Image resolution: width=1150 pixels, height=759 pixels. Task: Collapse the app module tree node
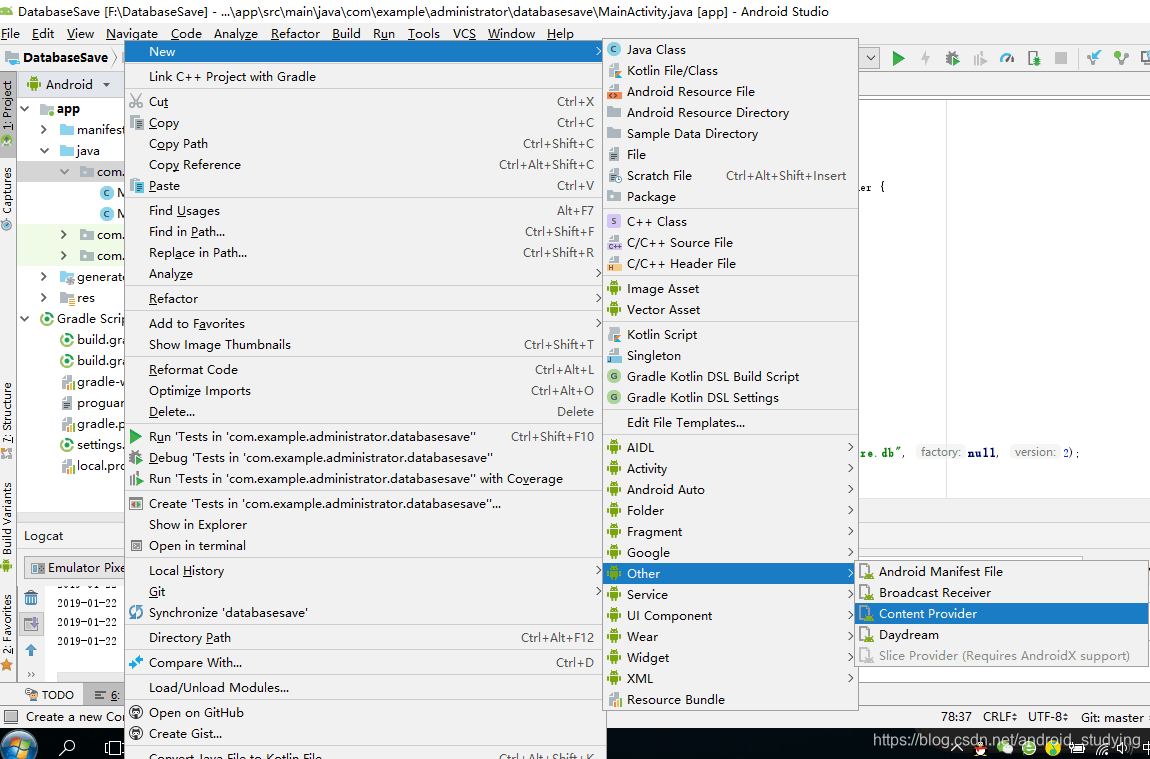coord(25,109)
